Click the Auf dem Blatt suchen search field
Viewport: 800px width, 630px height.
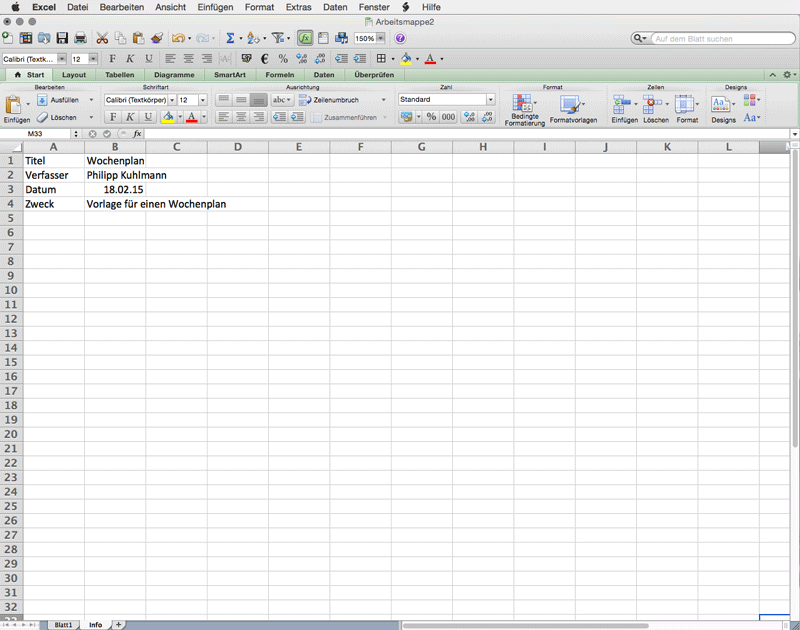tap(722, 39)
